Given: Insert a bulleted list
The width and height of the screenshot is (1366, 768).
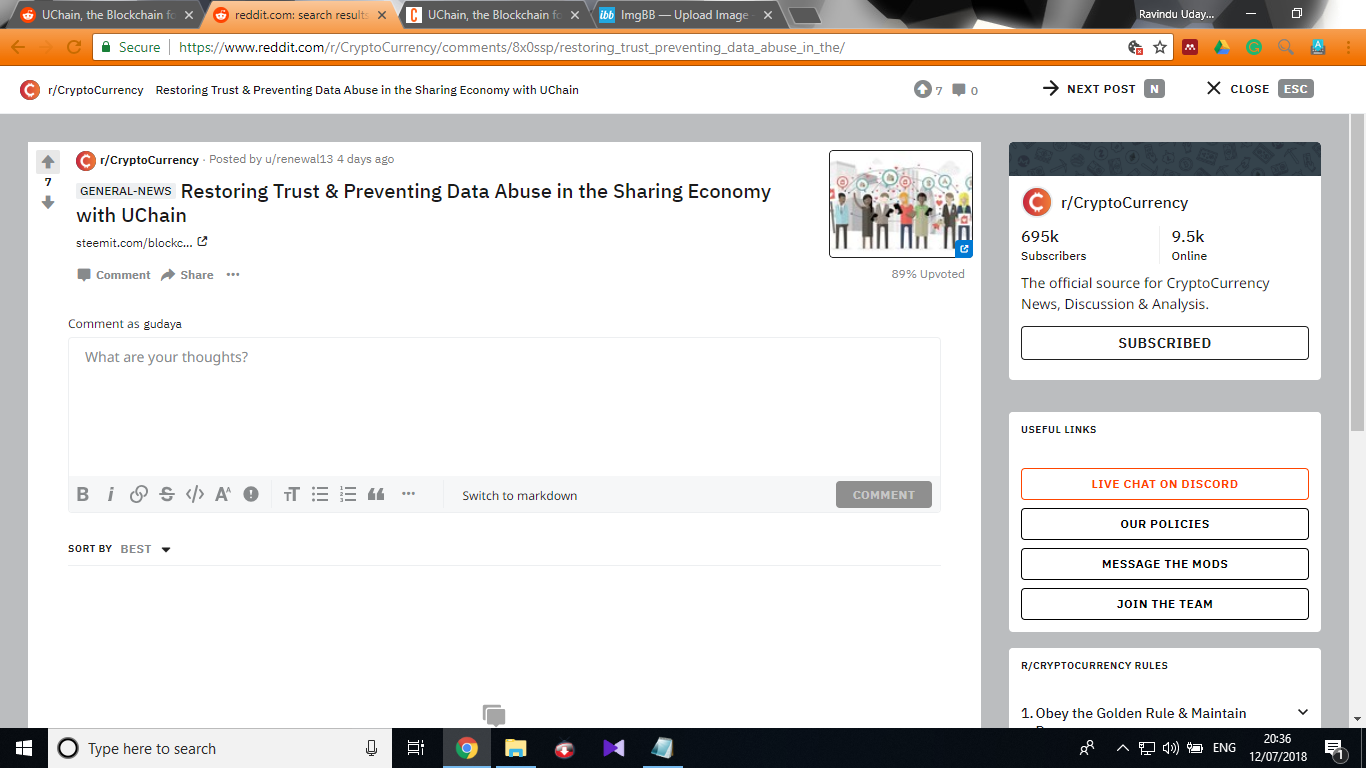Looking at the screenshot, I should (x=320, y=494).
